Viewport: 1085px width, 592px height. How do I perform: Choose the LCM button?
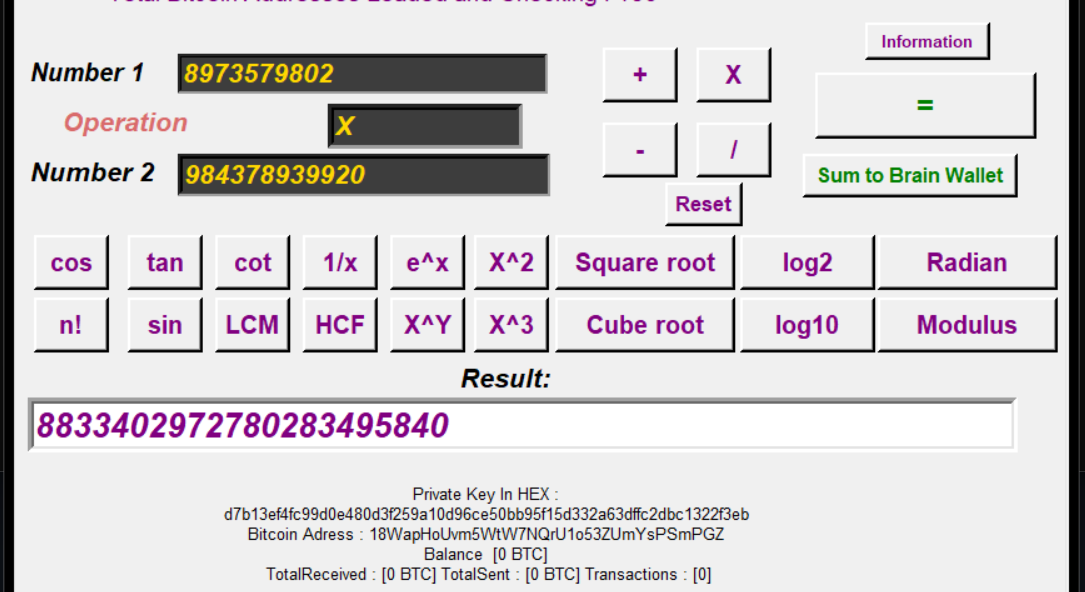tap(252, 325)
